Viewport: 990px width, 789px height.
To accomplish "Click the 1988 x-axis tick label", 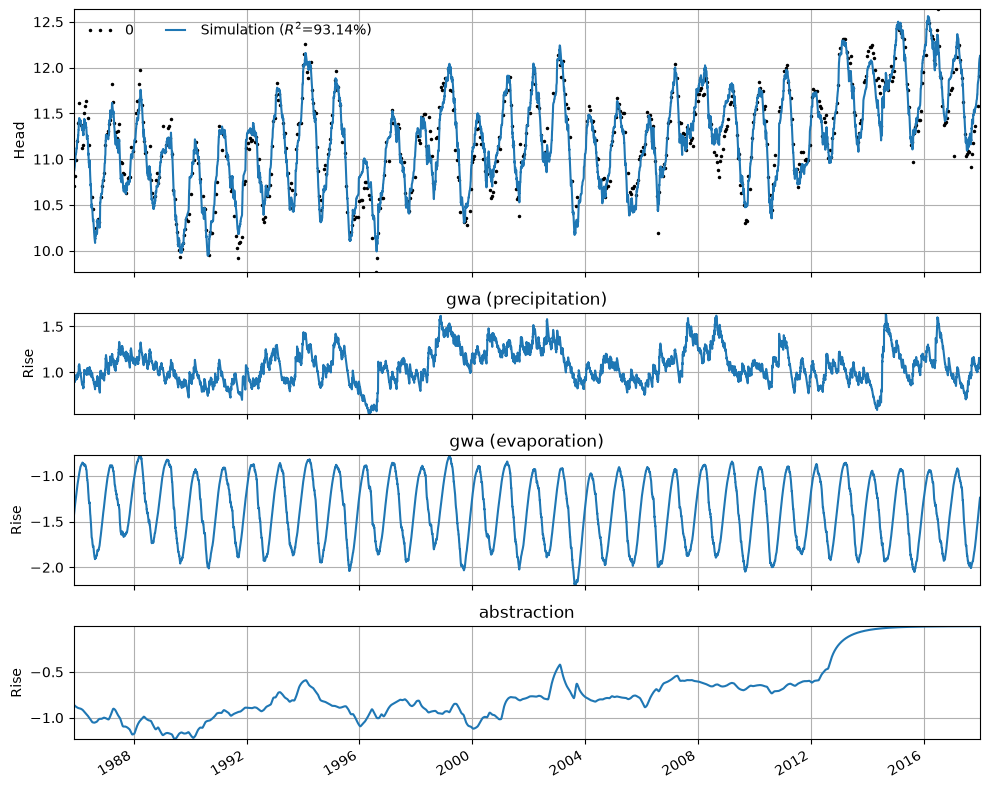I will tap(117, 761).
